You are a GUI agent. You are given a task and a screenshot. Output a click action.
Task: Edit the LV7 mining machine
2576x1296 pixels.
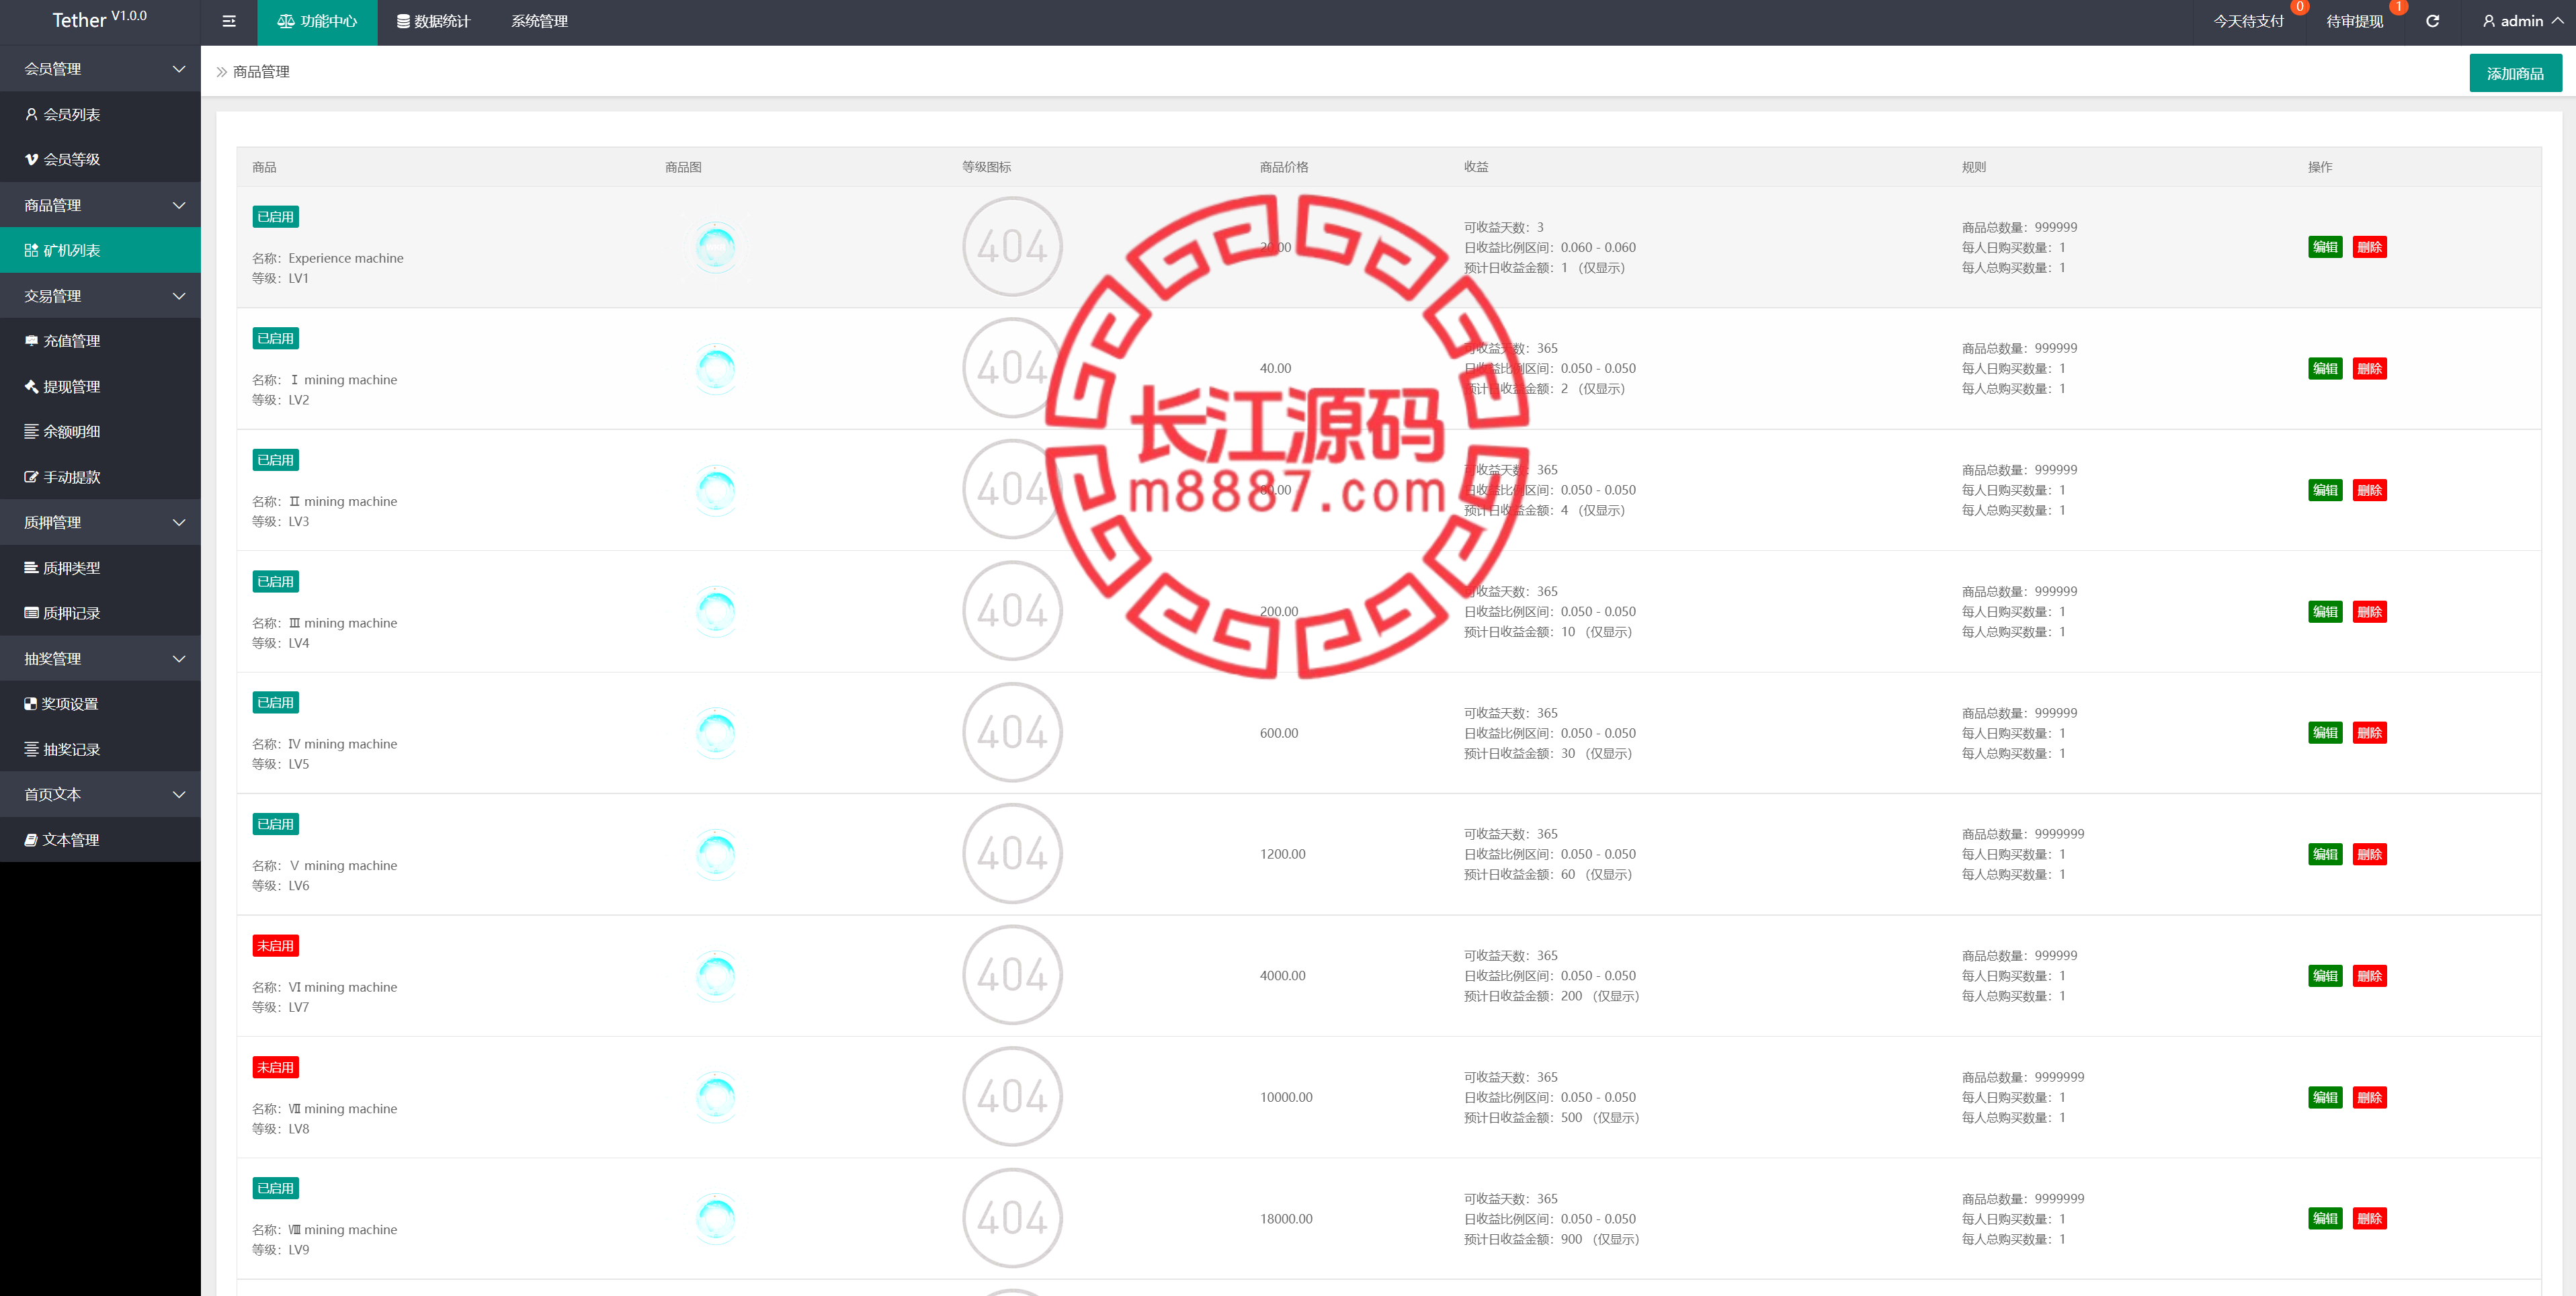pos(2325,976)
